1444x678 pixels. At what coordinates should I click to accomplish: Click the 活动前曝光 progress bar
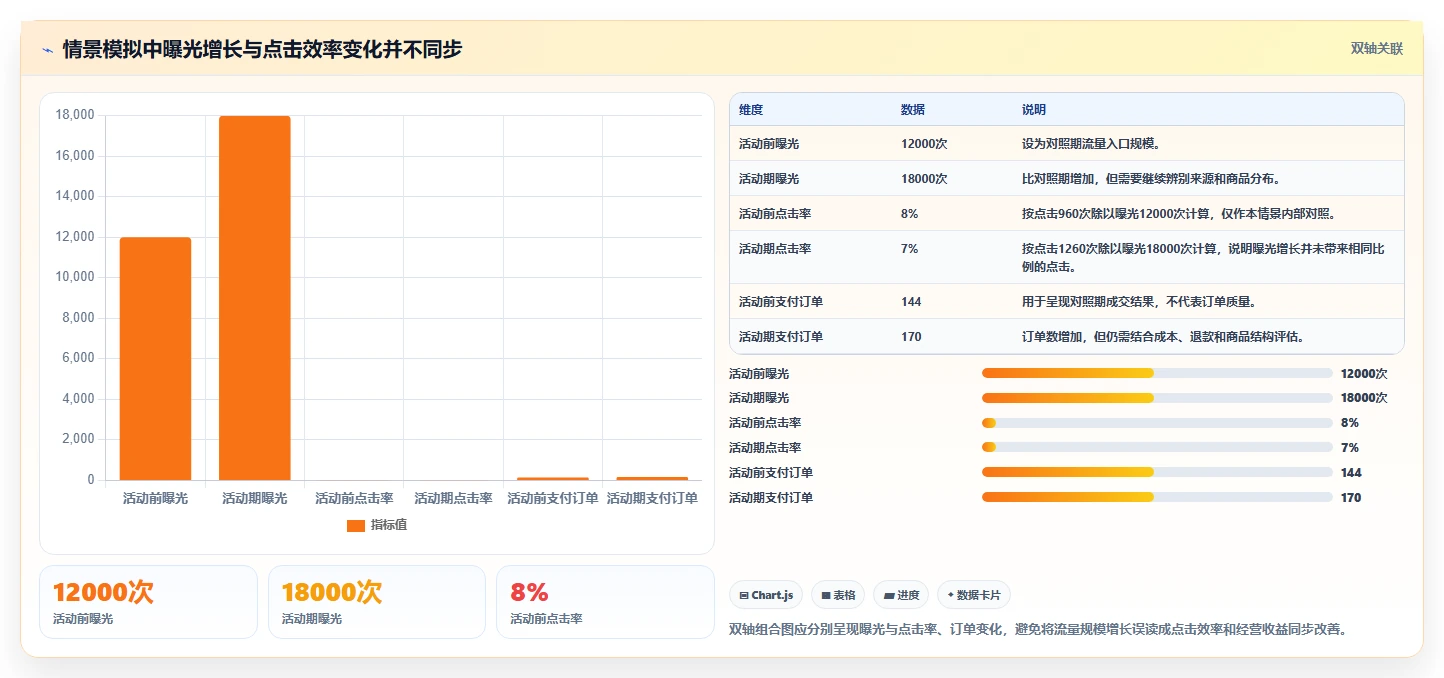(x=1157, y=373)
